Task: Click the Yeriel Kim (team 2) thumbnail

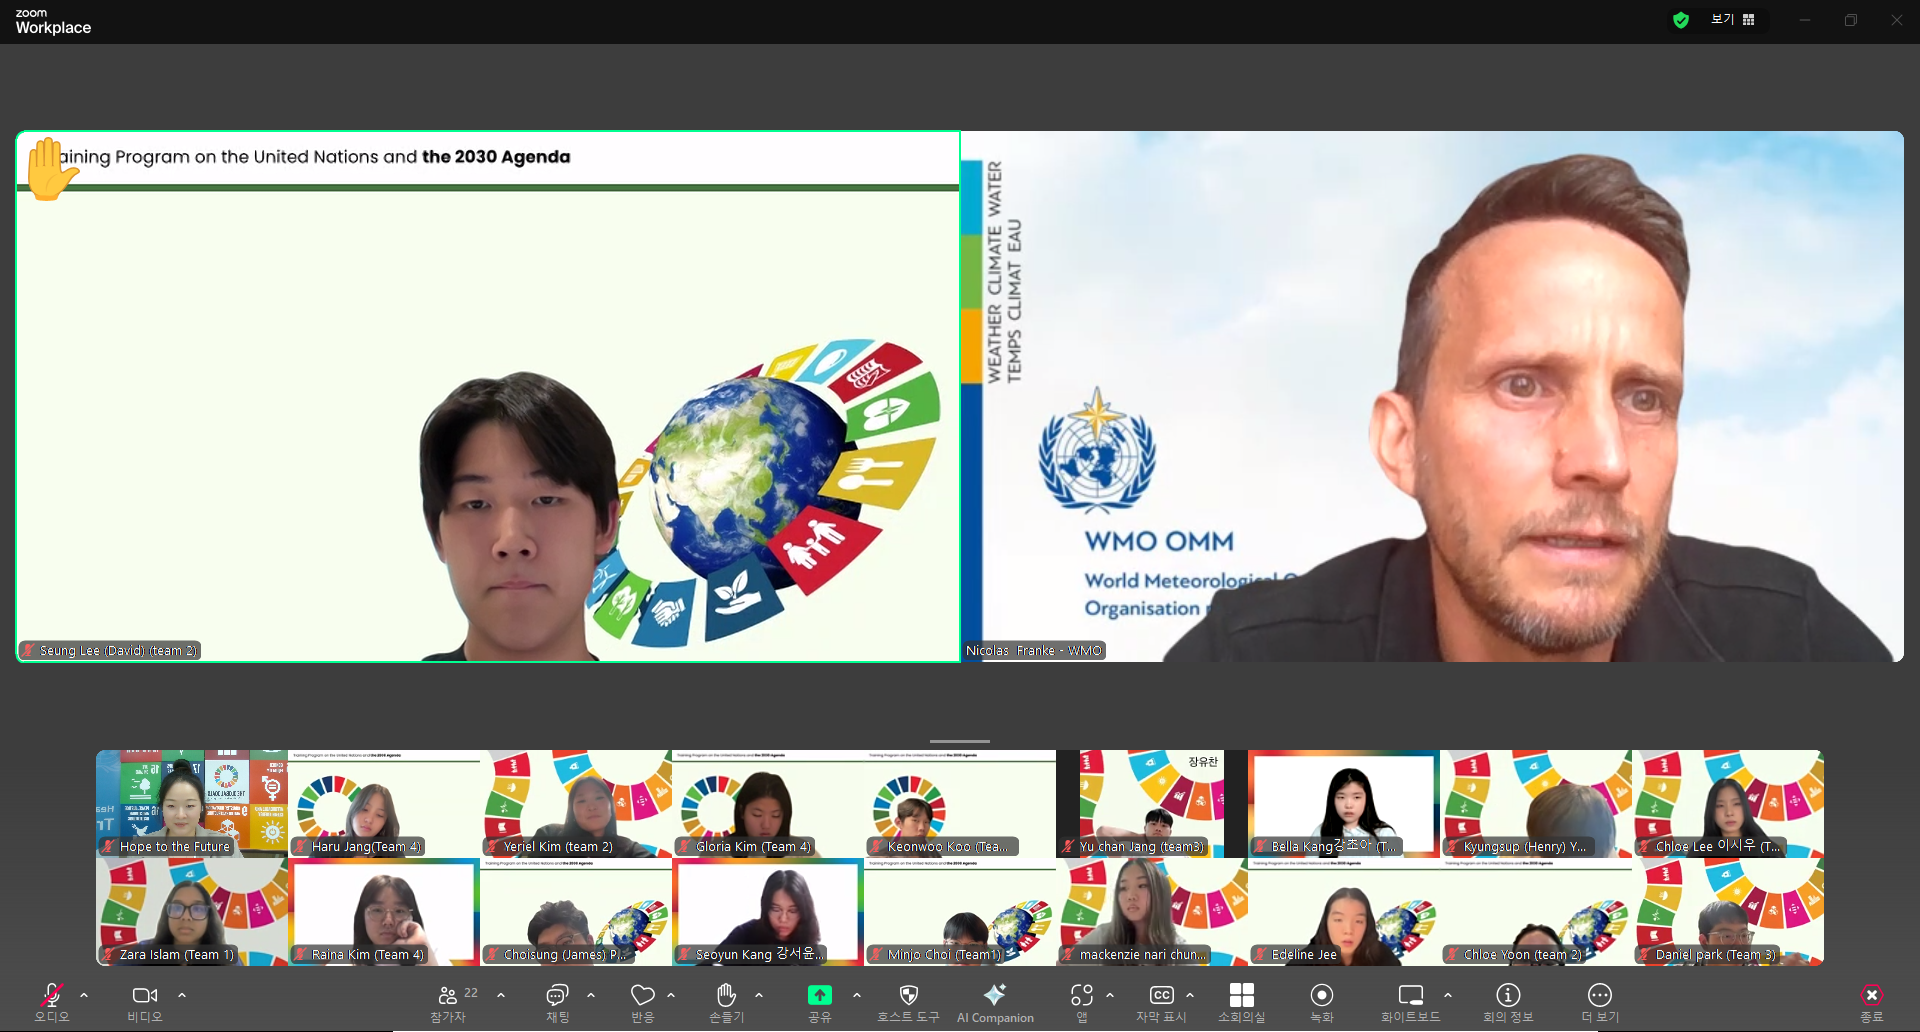Action: (x=576, y=804)
